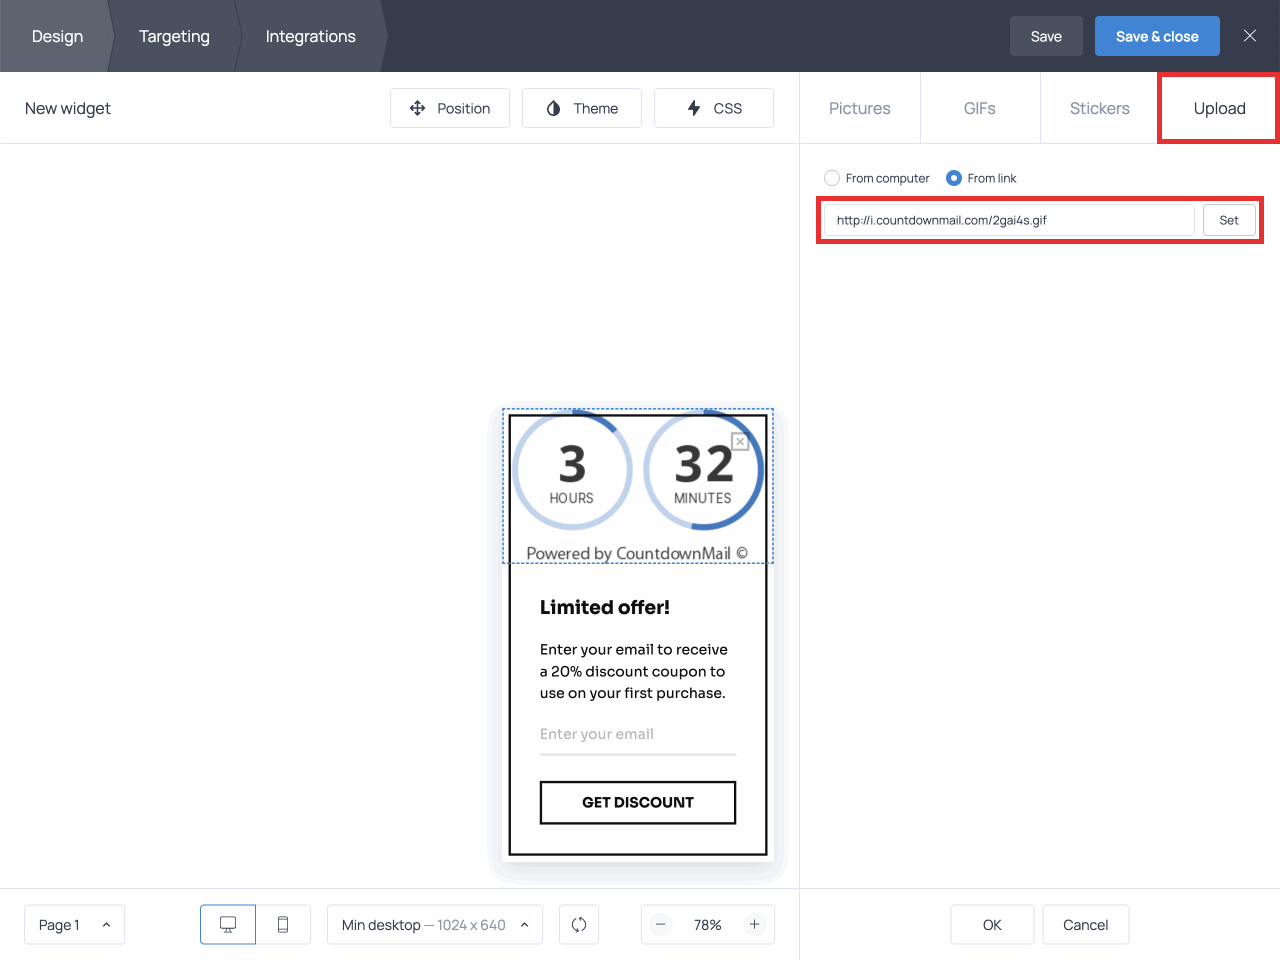Open the Position settings
This screenshot has width=1280, height=960.
pos(450,107)
